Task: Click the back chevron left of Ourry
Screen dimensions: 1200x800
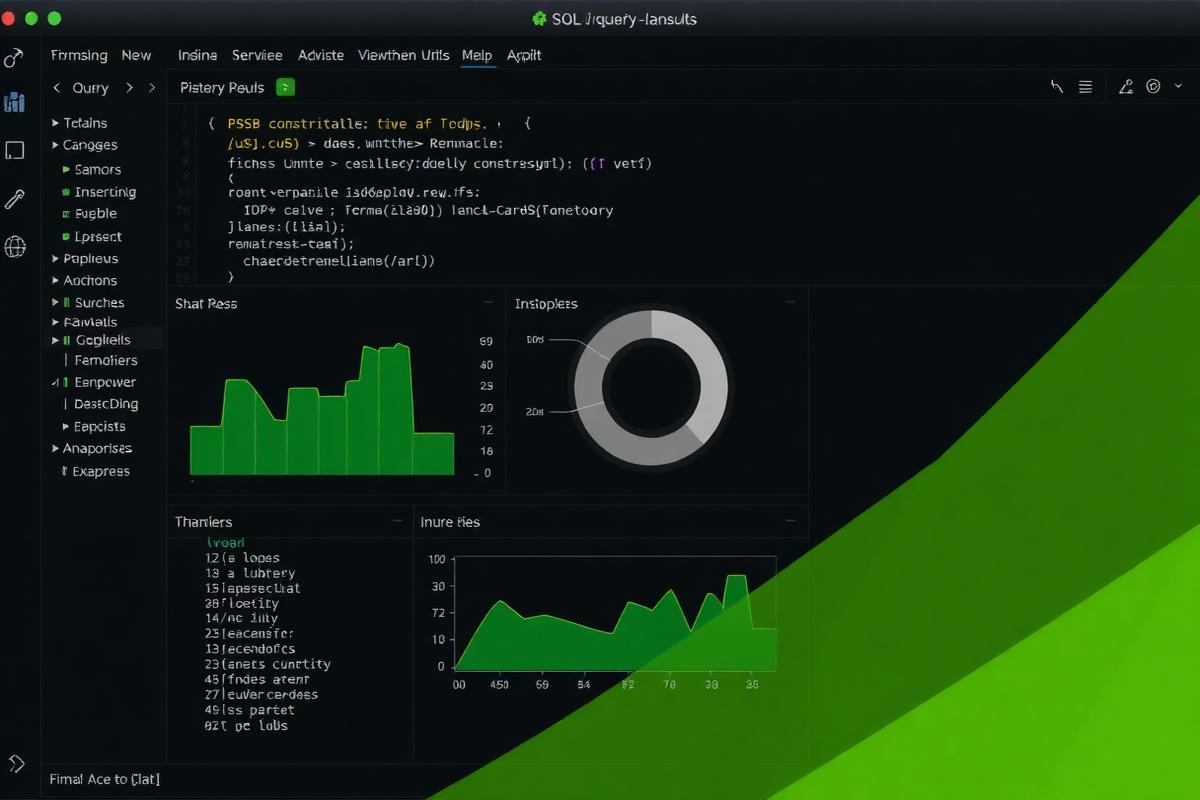Action: coord(56,88)
